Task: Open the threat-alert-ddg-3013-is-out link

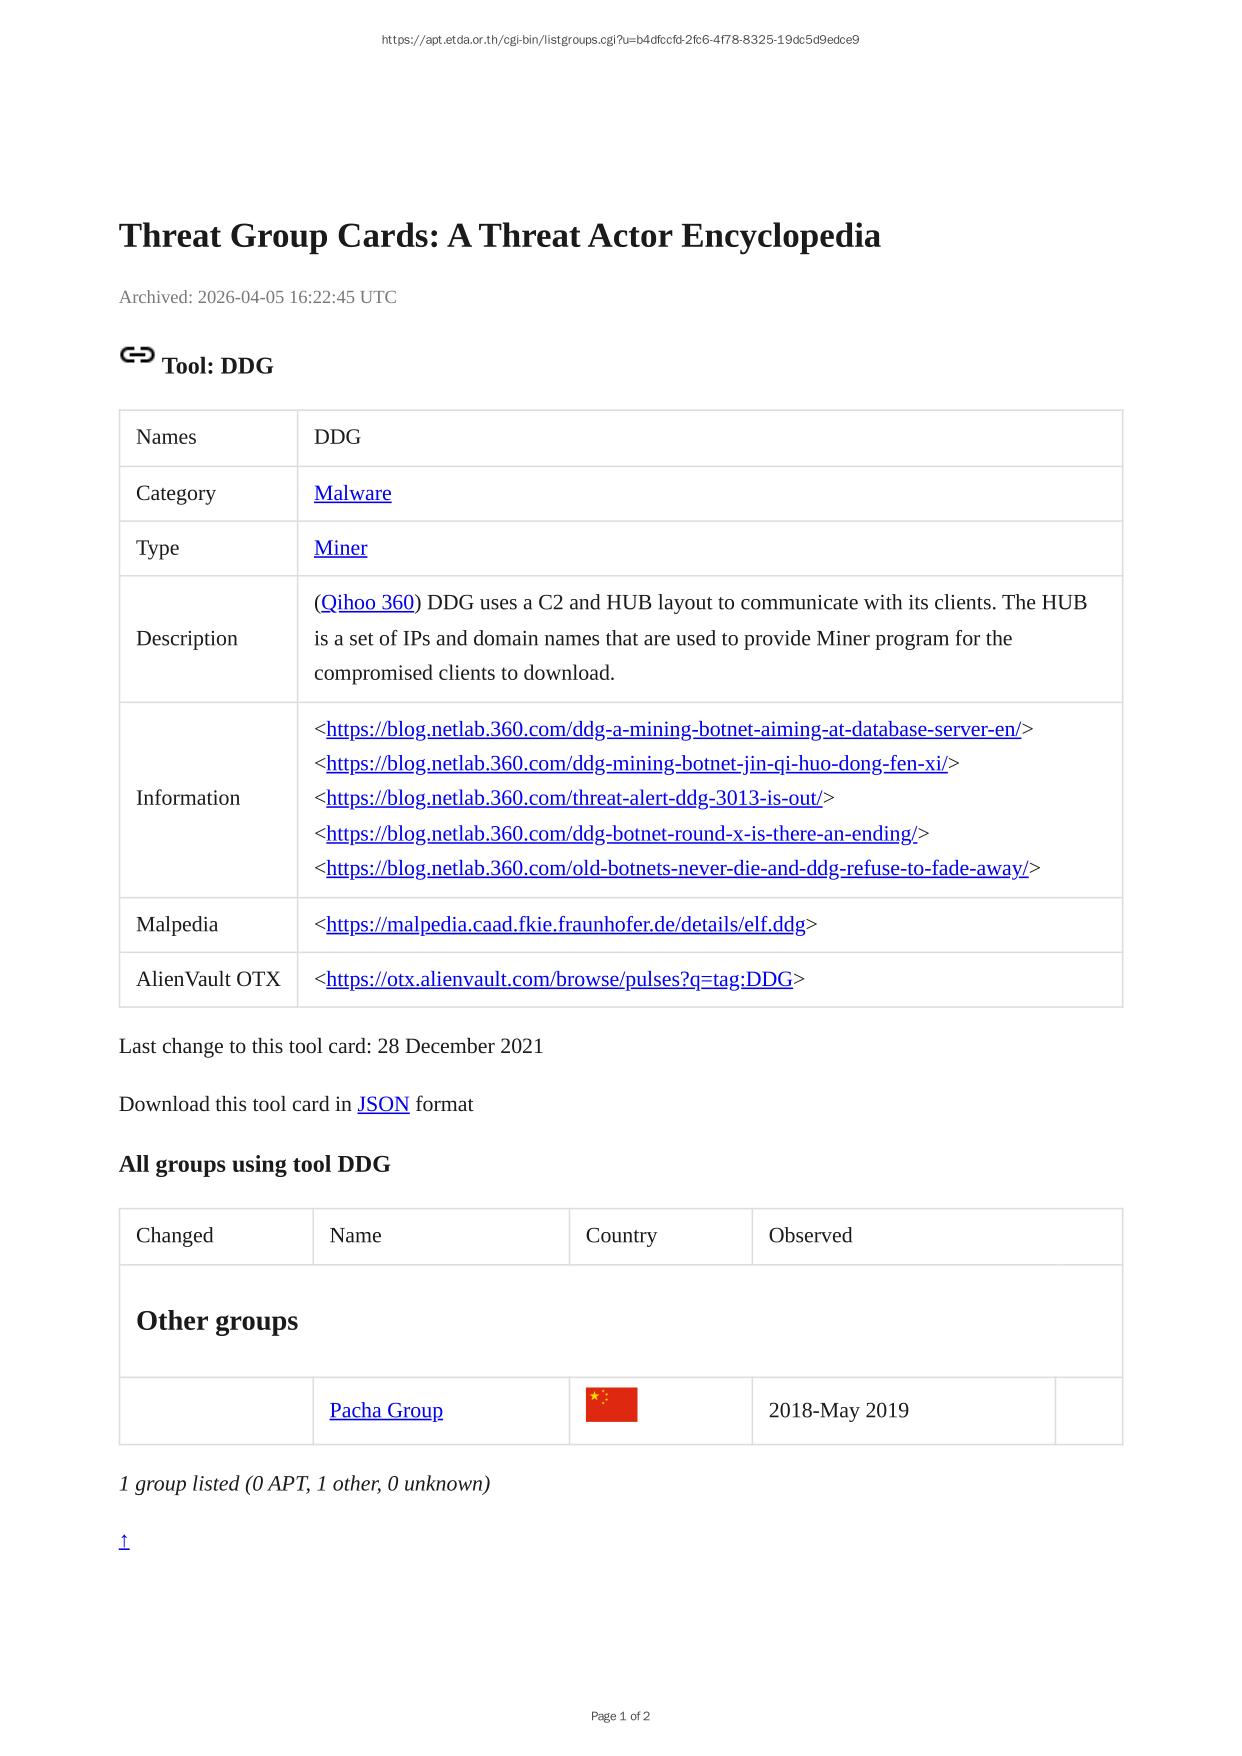Action: coord(574,798)
